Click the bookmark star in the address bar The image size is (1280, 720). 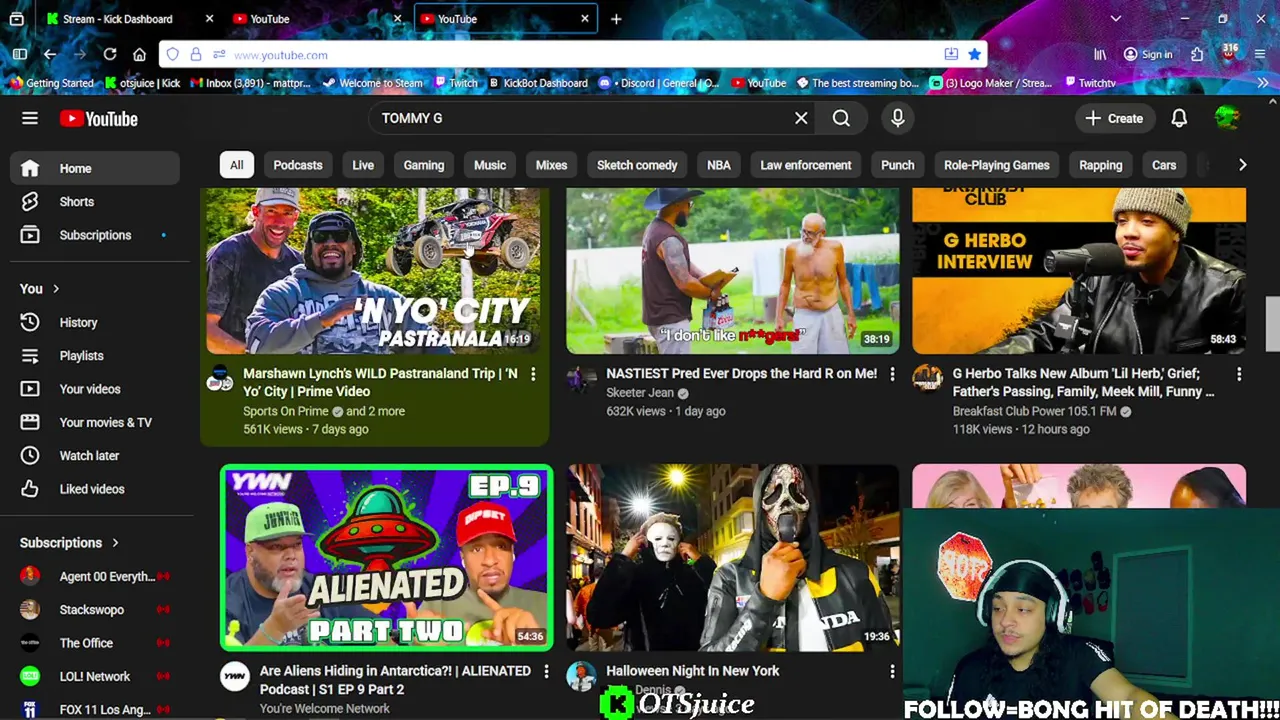pos(974,55)
